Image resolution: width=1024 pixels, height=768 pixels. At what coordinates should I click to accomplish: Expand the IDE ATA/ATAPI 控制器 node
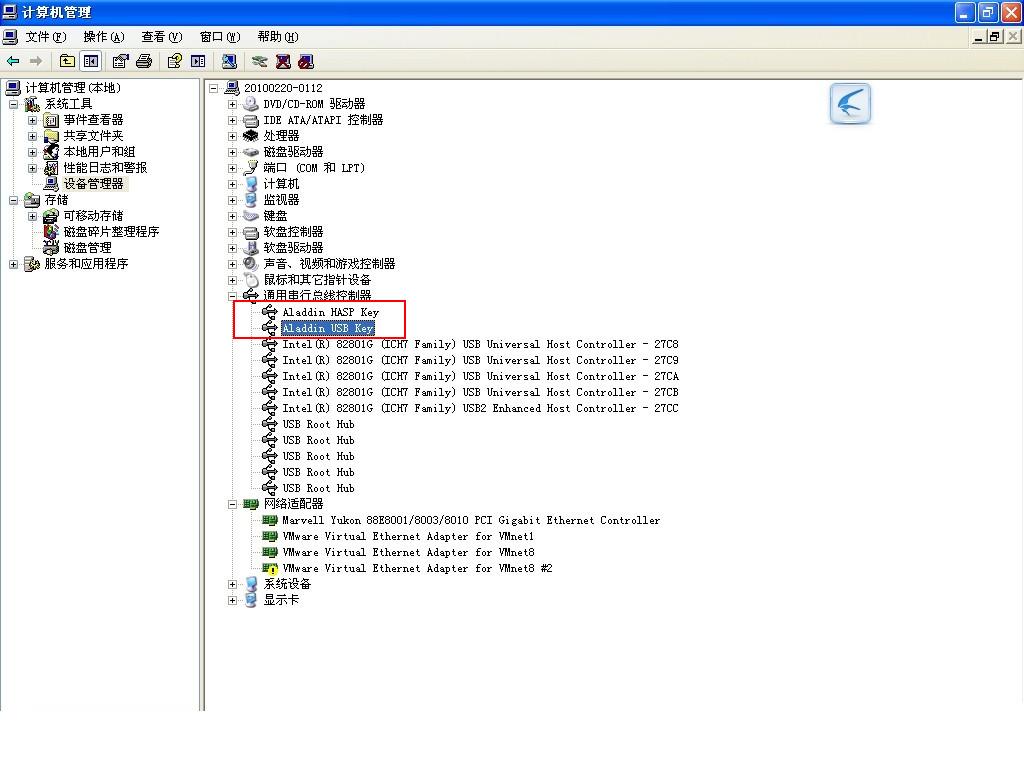coord(232,120)
